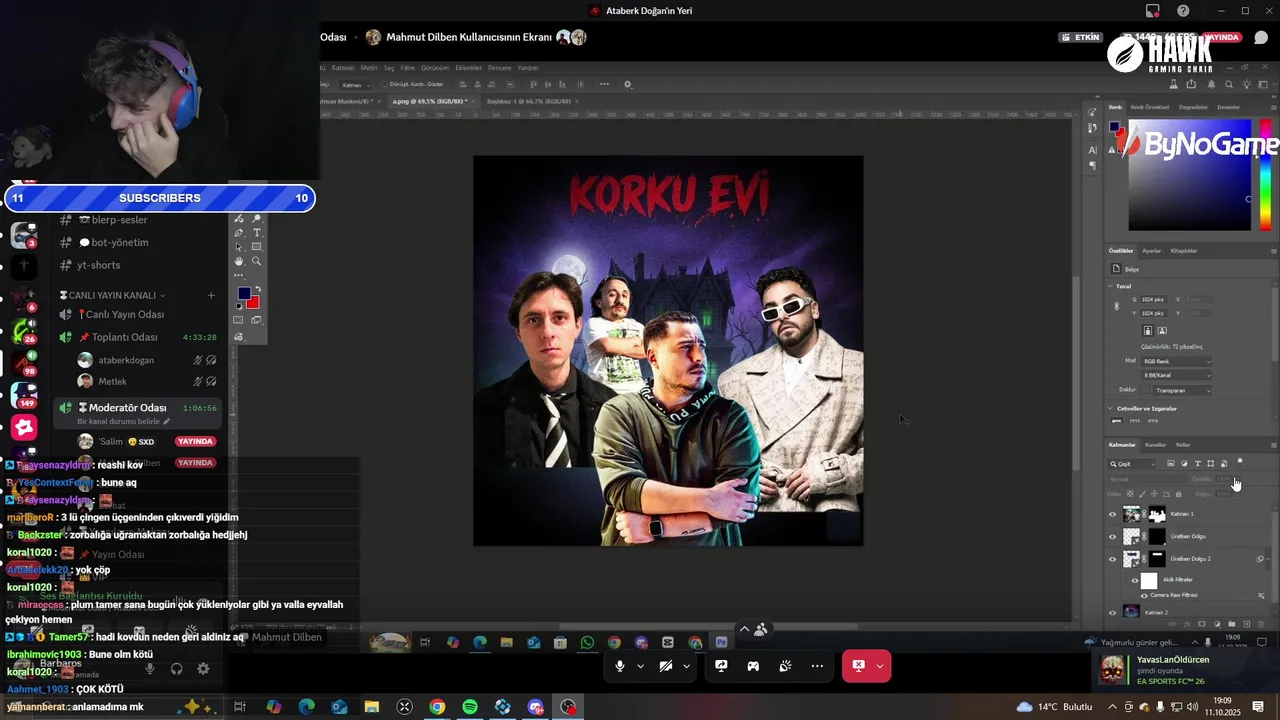Add channel plus next to CANLI YAYIN KANALI

211,295
